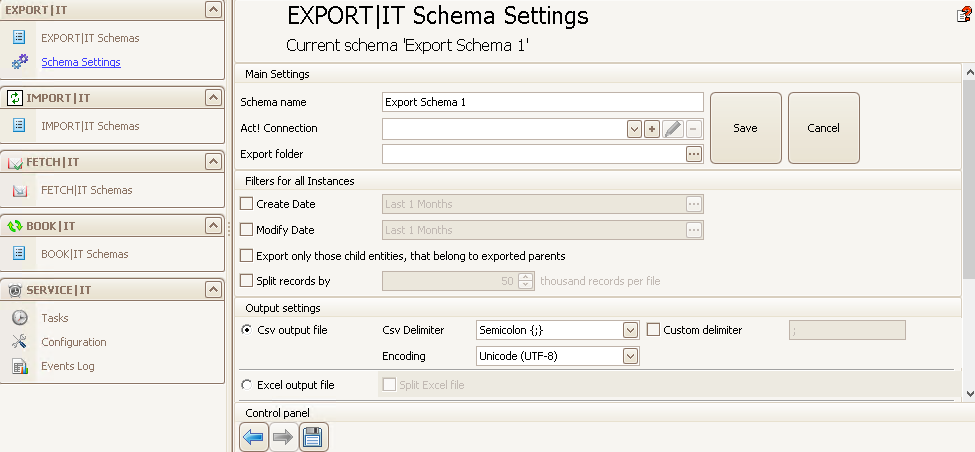Click the Custom delimiter text field

tap(848, 330)
